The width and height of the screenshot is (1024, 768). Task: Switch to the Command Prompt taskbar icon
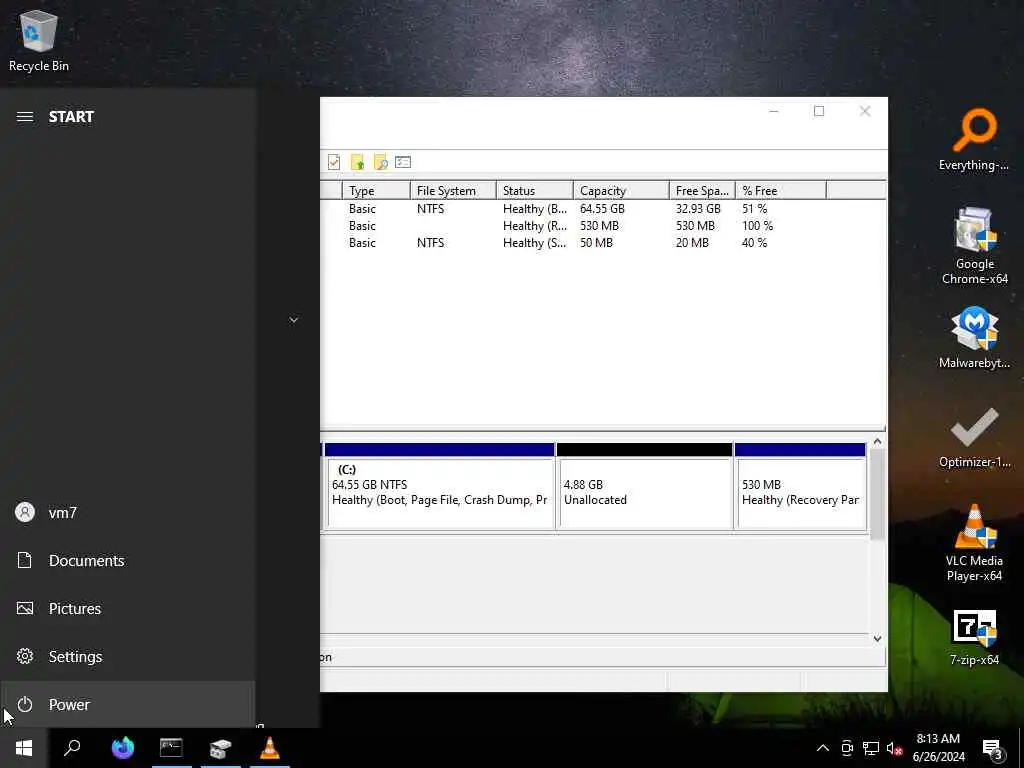point(171,748)
